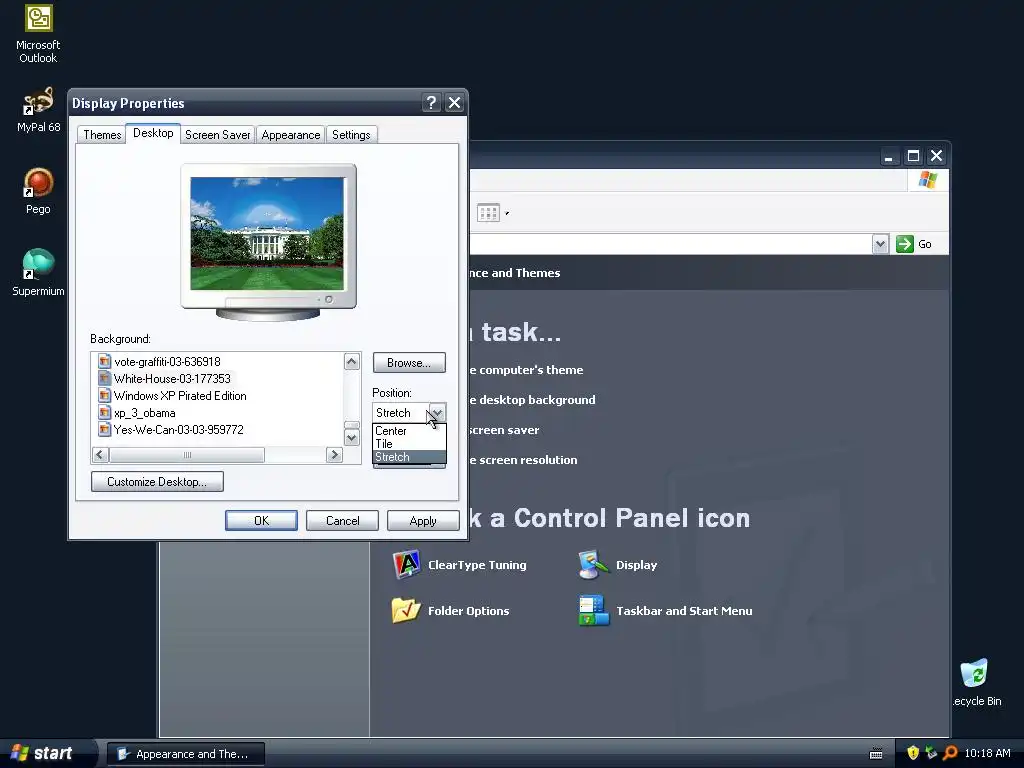This screenshot has width=1024, height=768.
Task: Click the background list scroll up arrow
Action: click(351, 362)
